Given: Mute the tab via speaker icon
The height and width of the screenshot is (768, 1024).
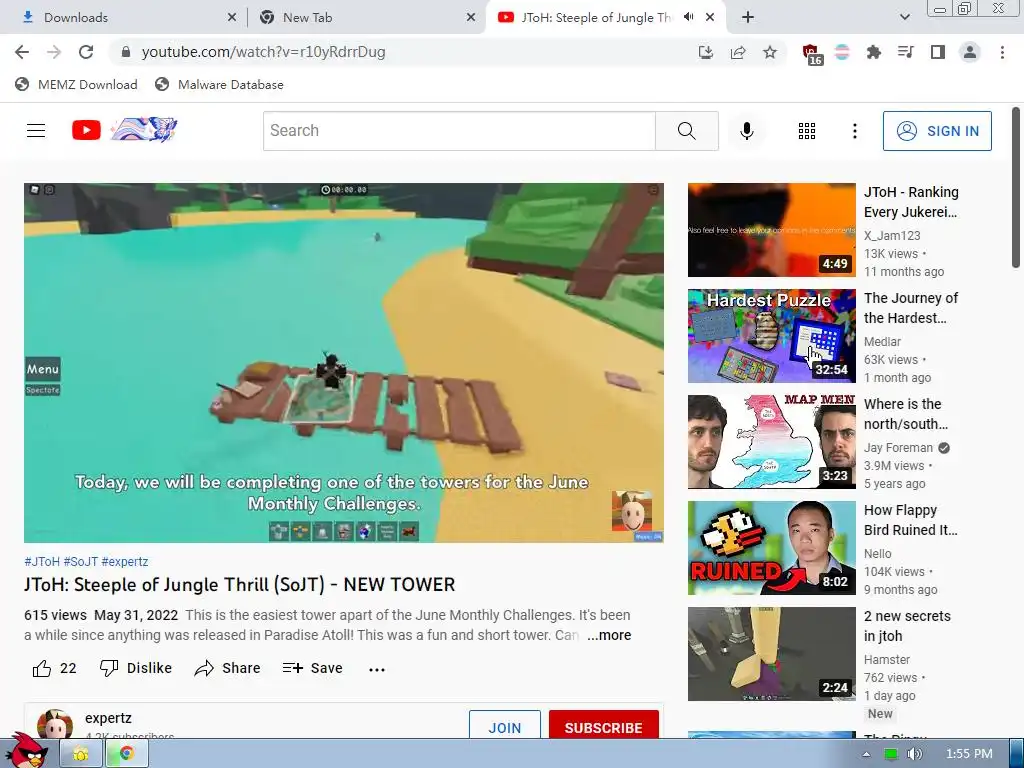Looking at the screenshot, I should [688, 17].
